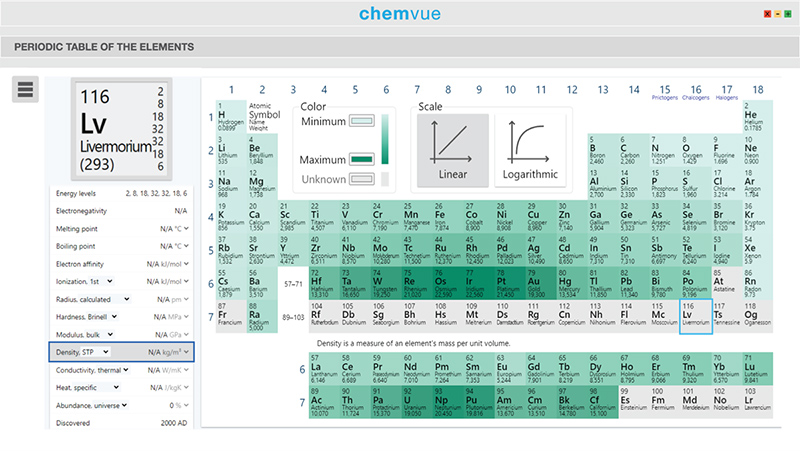Viewport: 800px width, 451px height.
Task: Select the Energy levels property row
Action: 121,193
